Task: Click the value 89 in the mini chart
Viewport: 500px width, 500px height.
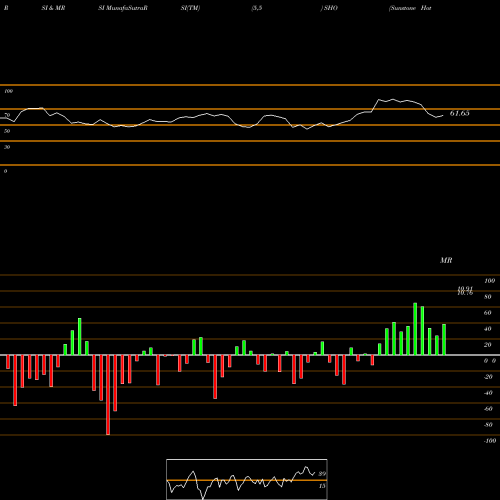Action: (322, 474)
